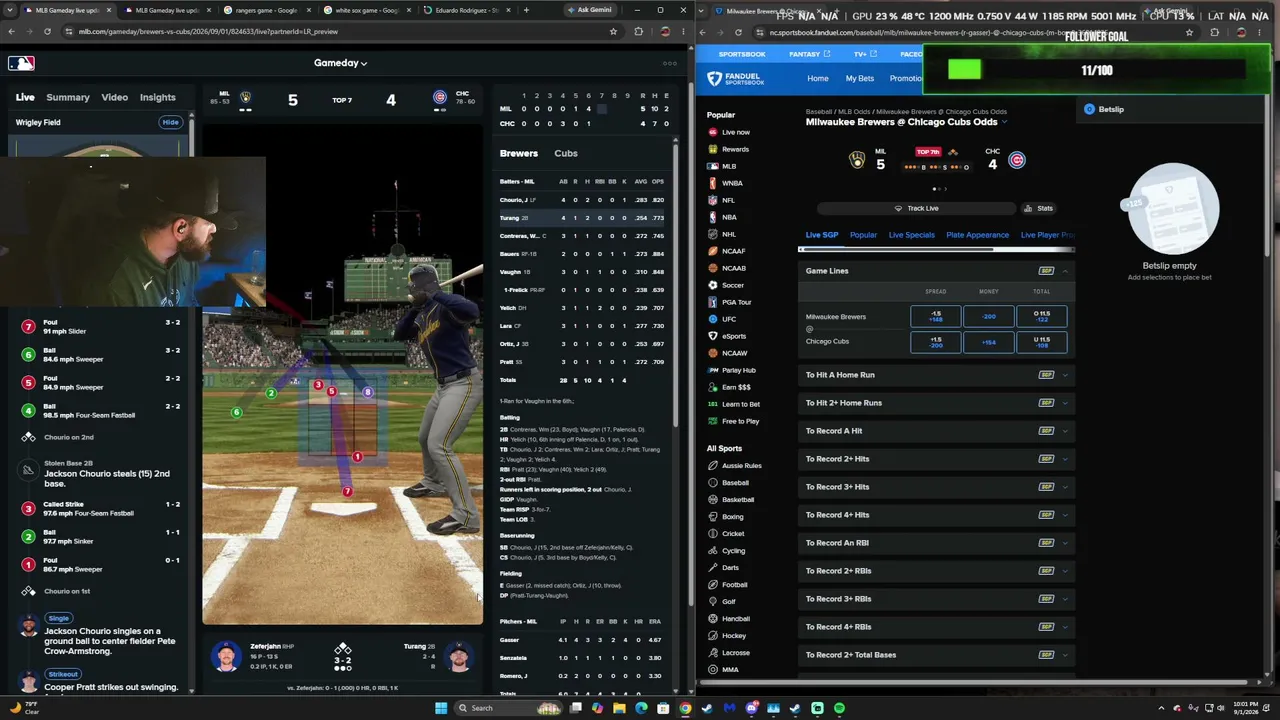
Task: Open NFL in FanDuel sidebar
Action: (728, 200)
